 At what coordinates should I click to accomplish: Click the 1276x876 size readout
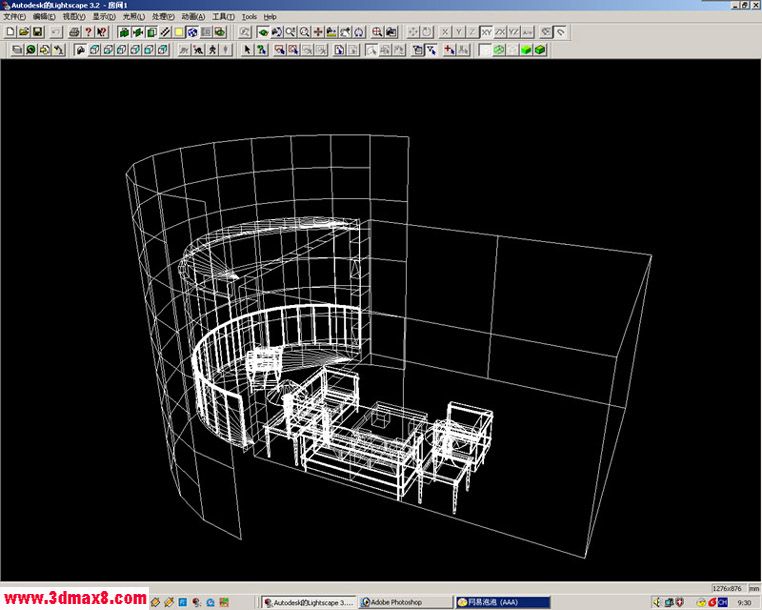click(727, 588)
